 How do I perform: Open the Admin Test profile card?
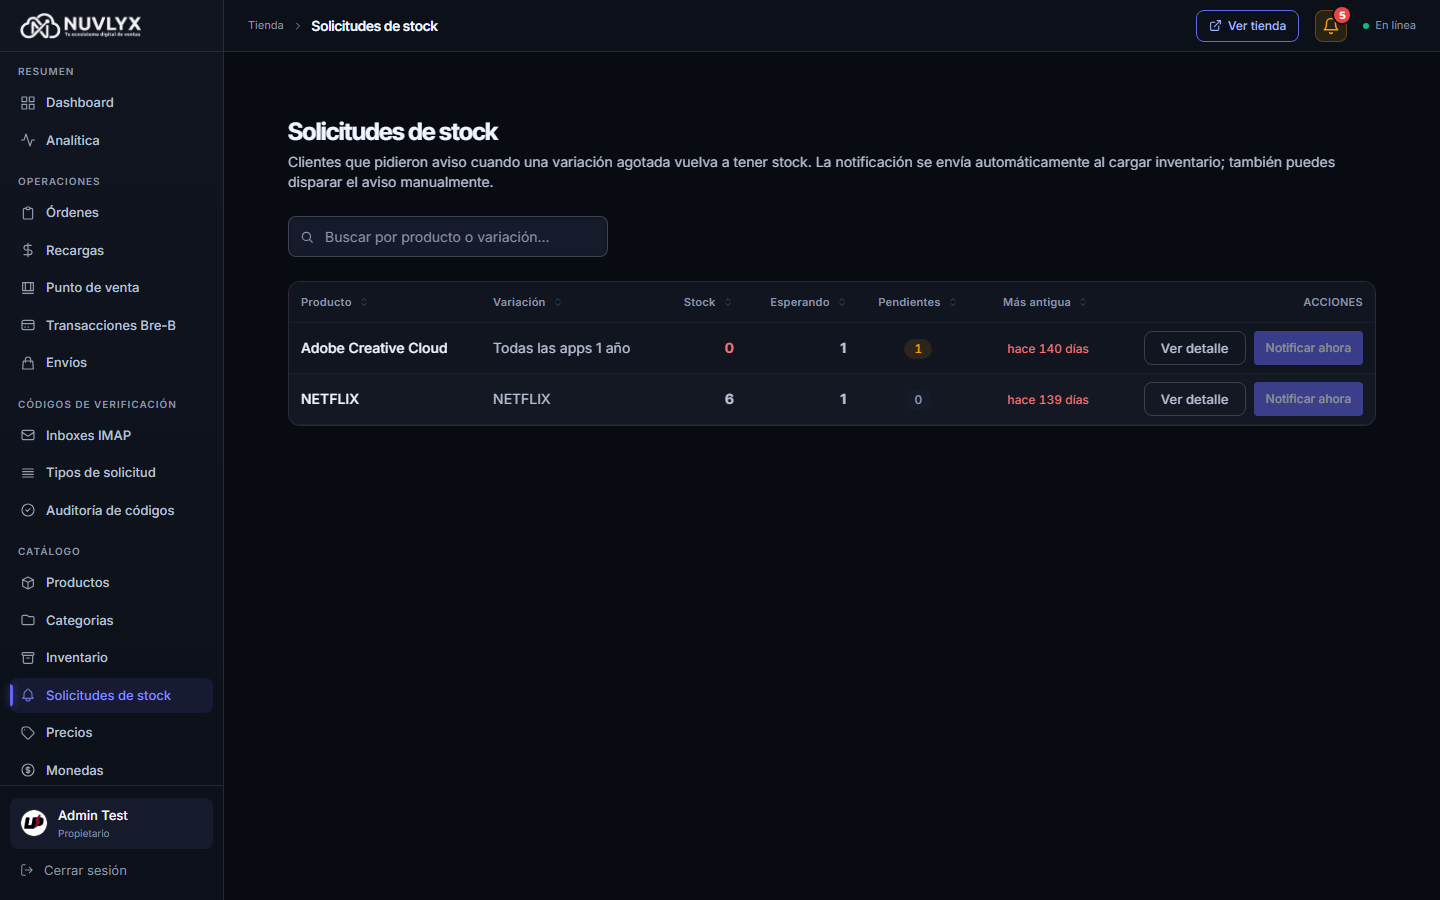pos(111,823)
